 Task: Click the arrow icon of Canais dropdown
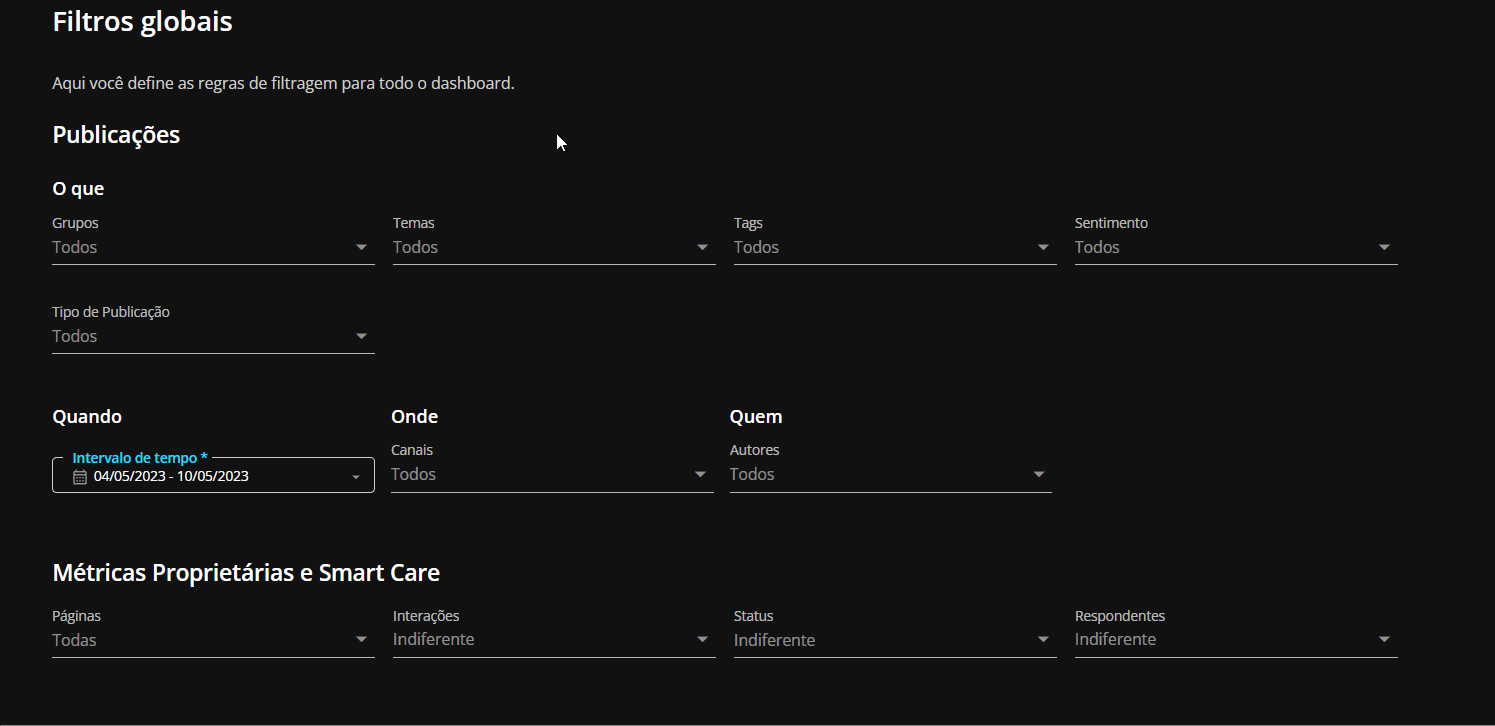700,475
